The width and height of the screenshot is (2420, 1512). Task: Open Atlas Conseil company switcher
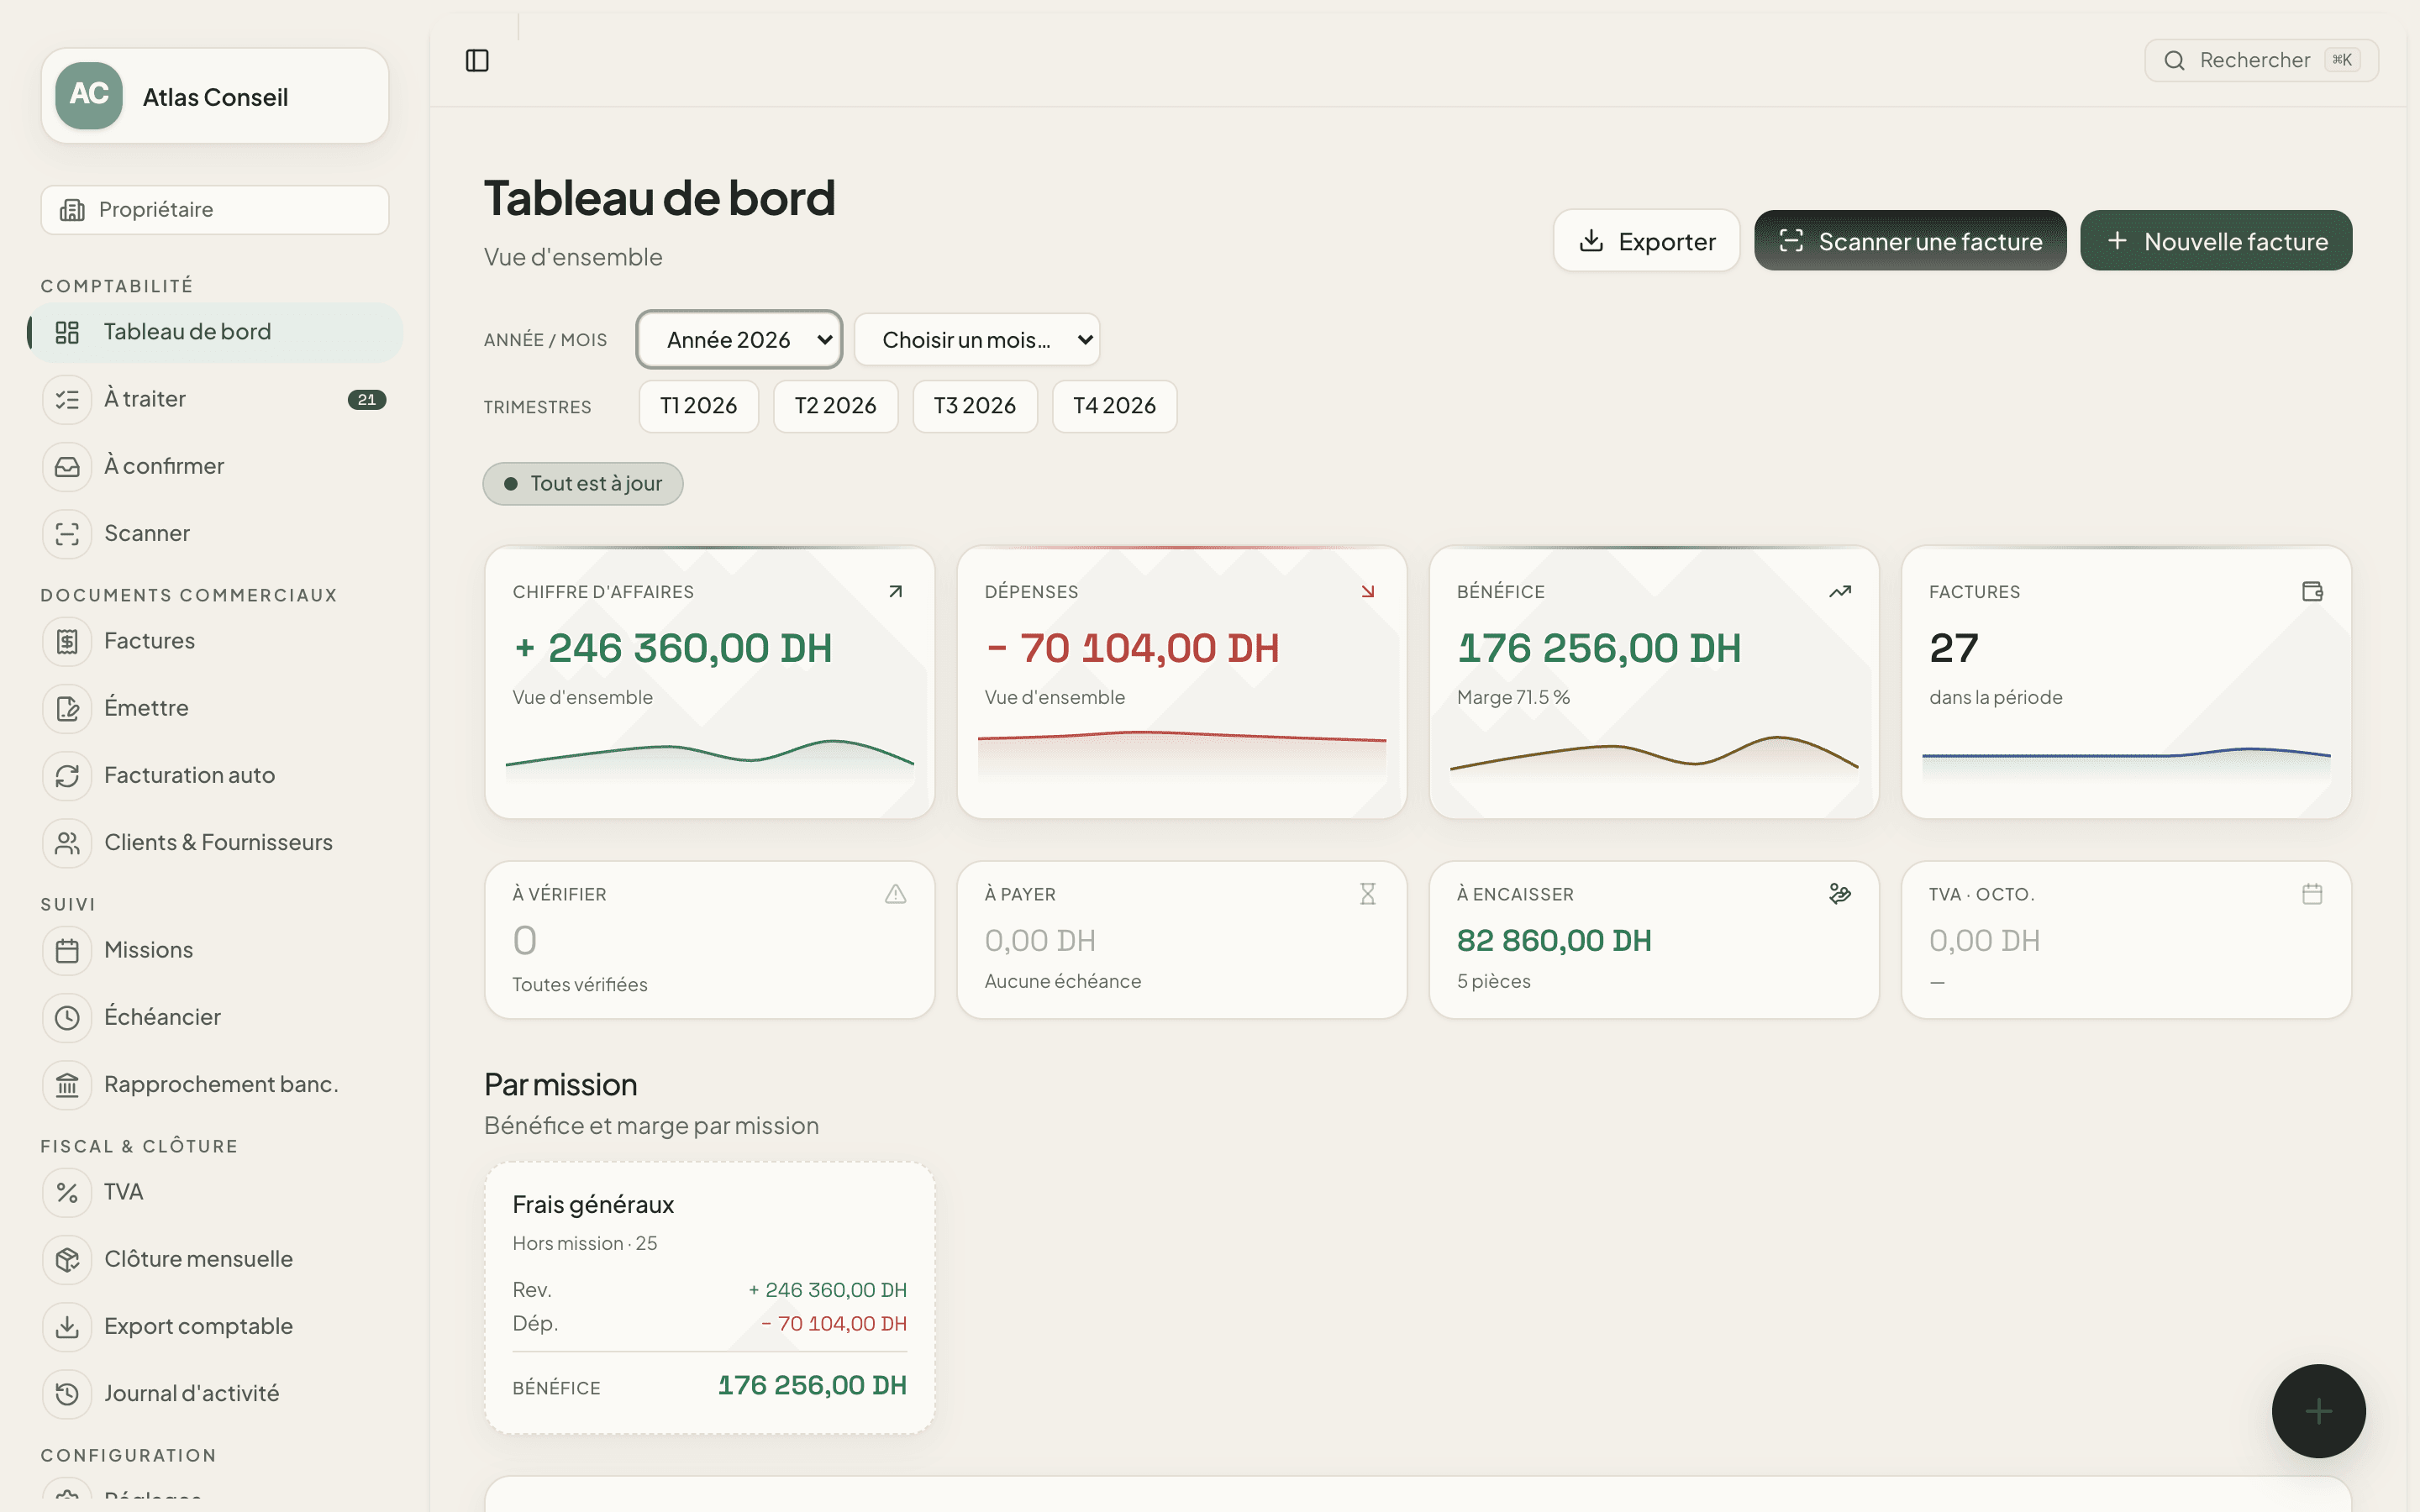(215, 96)
